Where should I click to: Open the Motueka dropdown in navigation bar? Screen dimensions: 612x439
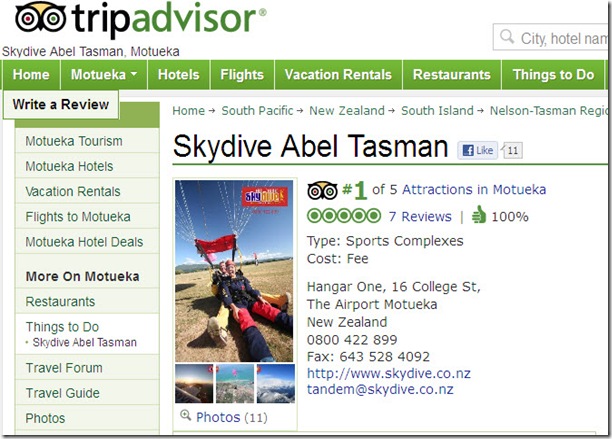click(104, 75)
